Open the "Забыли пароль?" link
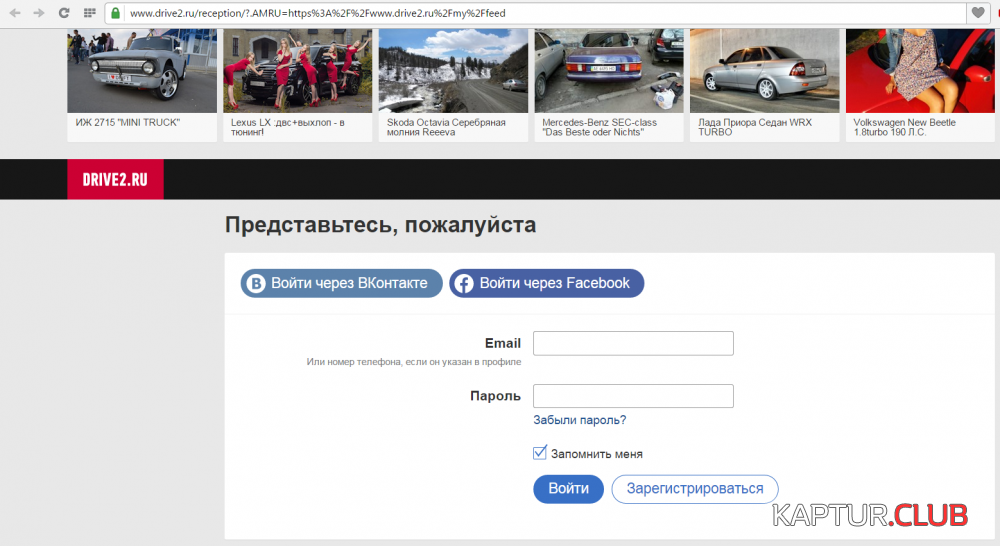The image size is (1000, 546). [x=580, y=420]
